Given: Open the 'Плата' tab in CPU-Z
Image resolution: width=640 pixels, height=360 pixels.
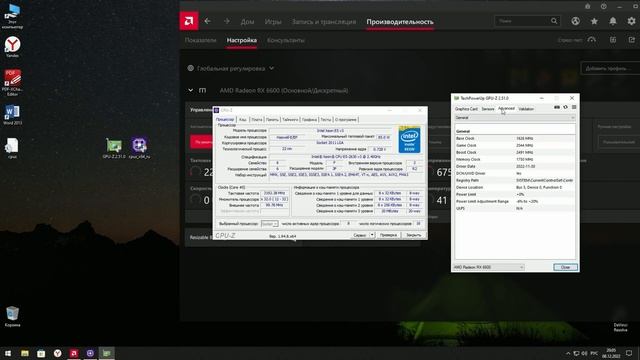Looking at the screenshot, I should coord(257,120).
